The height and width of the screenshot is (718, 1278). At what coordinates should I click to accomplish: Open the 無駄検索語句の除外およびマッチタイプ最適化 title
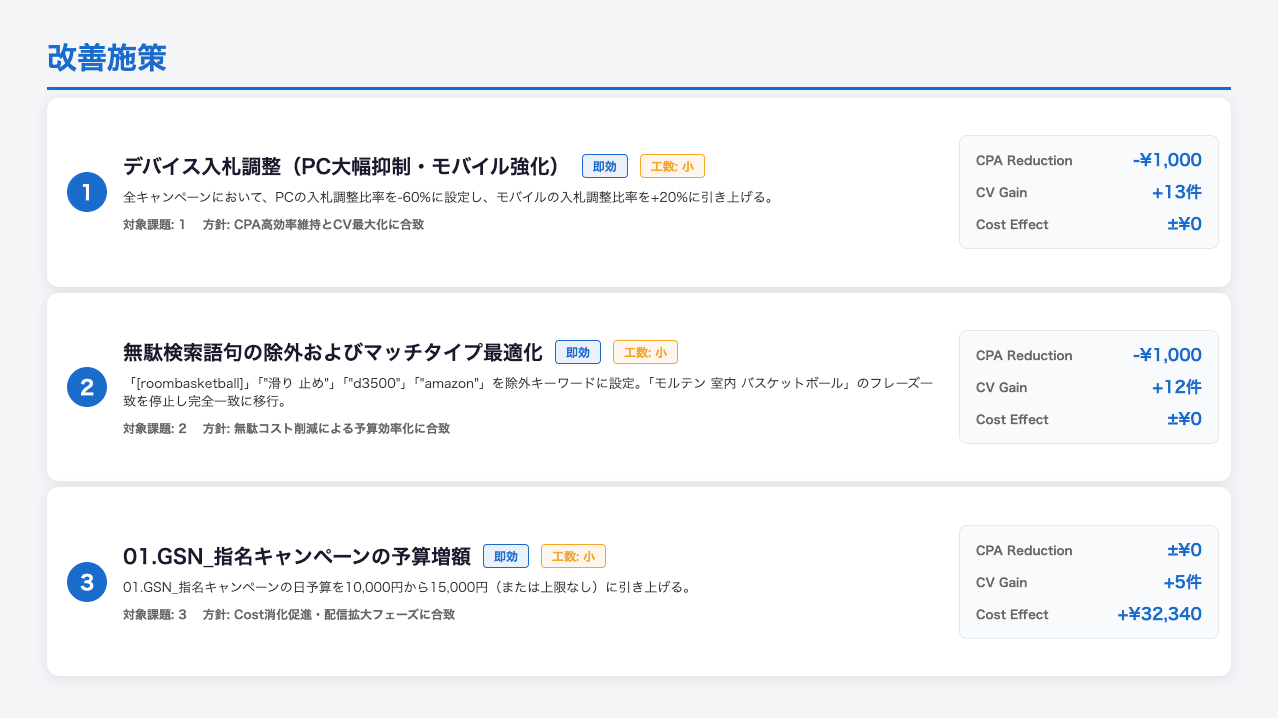pos(334,352)
